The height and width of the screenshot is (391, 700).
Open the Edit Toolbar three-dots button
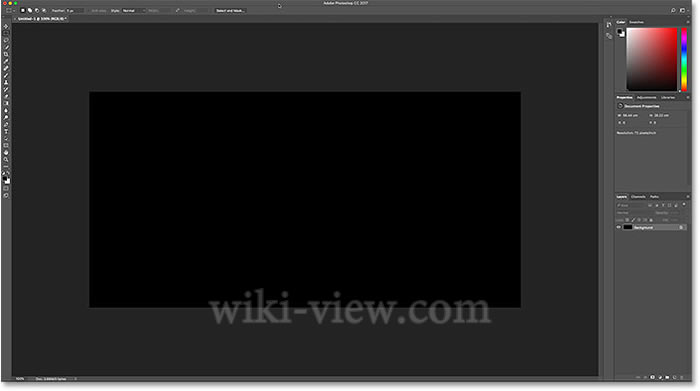tap(6, 166)
